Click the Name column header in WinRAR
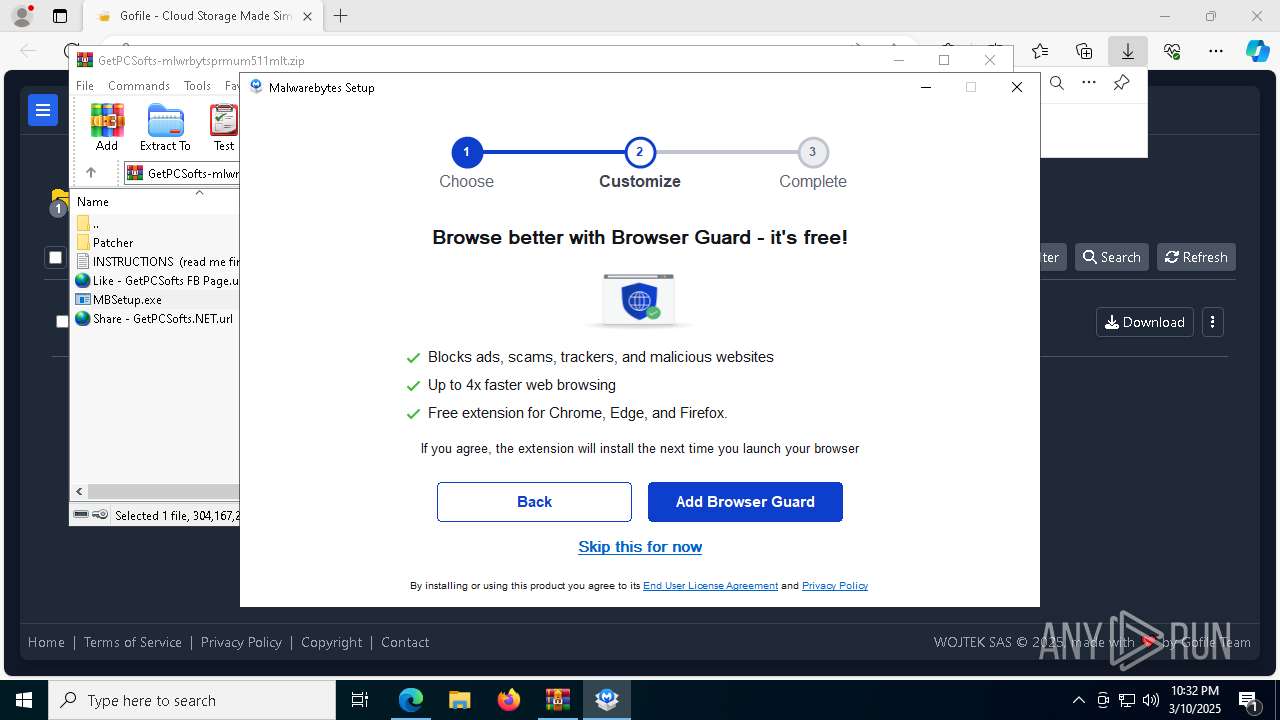Screen dimensions: 1280x720 156,201
